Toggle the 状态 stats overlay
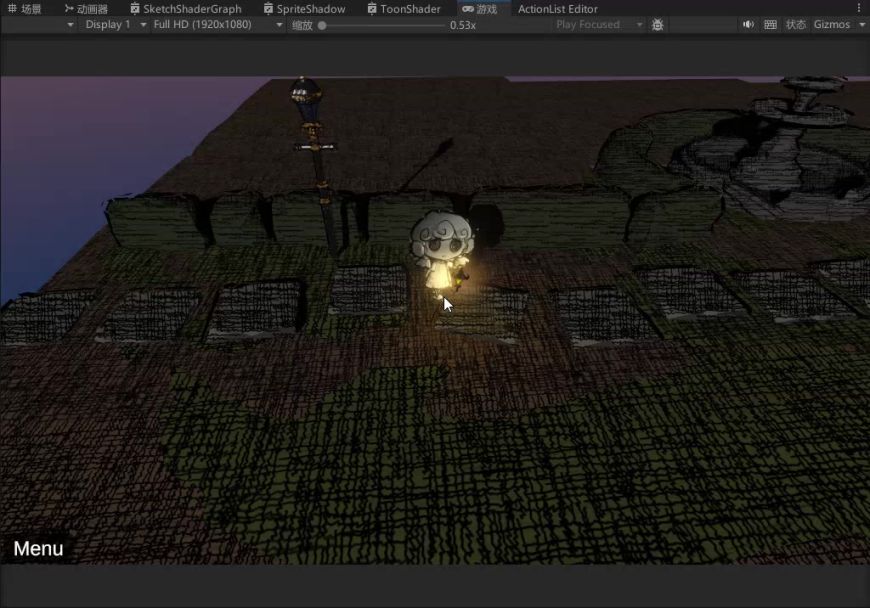The height and width of the screenshot is (608, 870). 795,24
